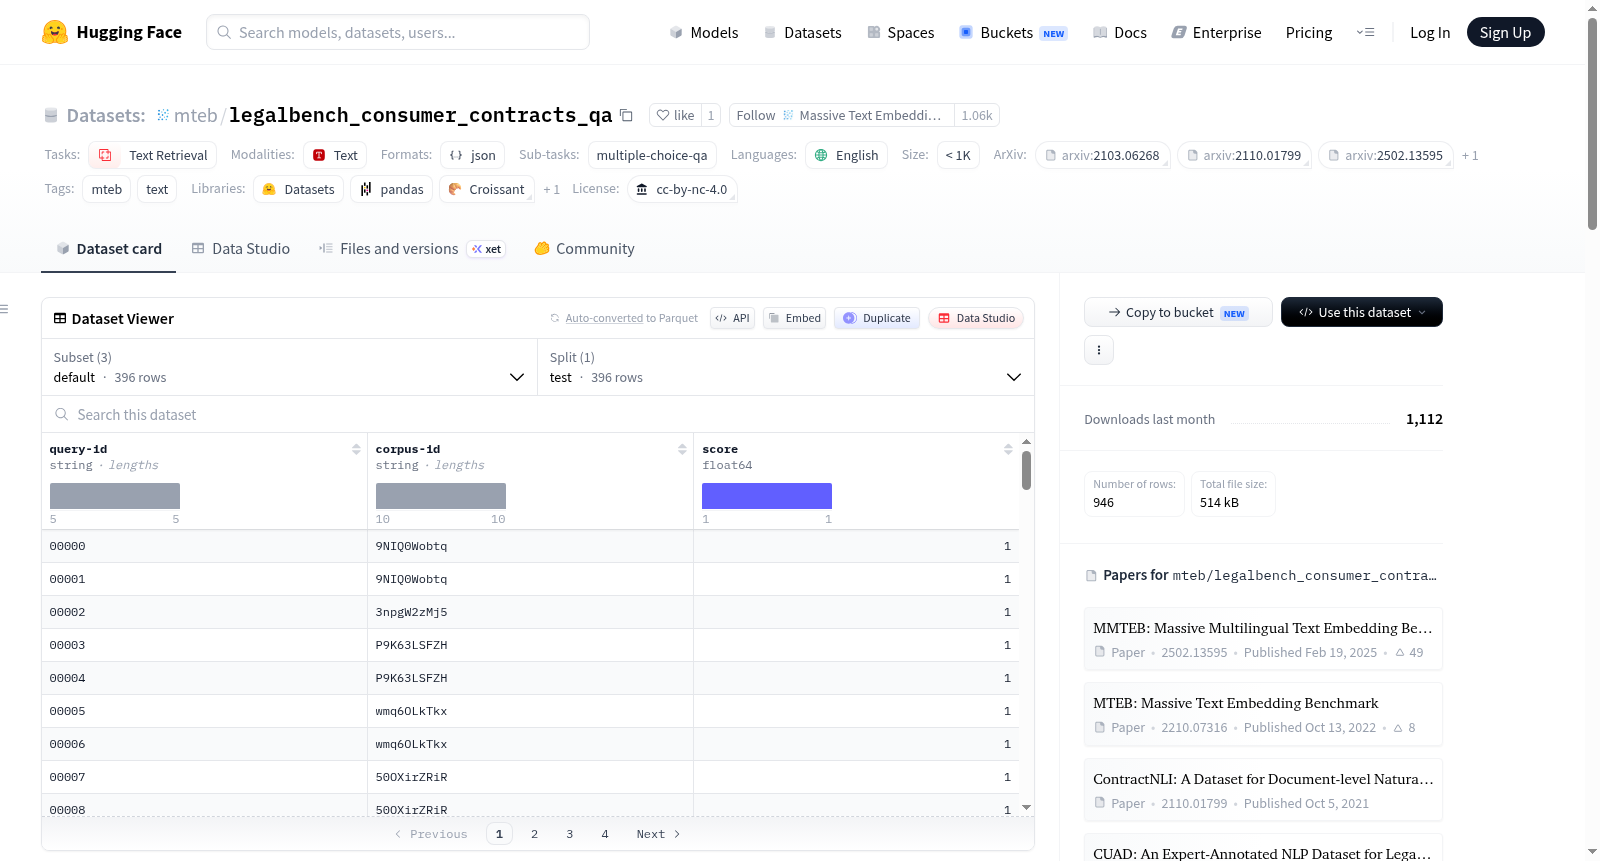
Task: Click the score histogram bar
Action: tap(767, 496)
